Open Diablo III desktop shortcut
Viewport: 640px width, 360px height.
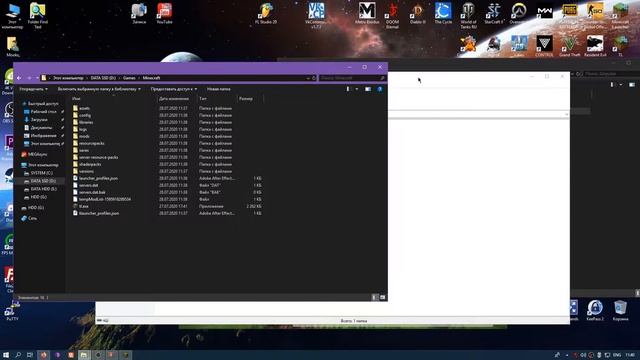coord(418,13)
